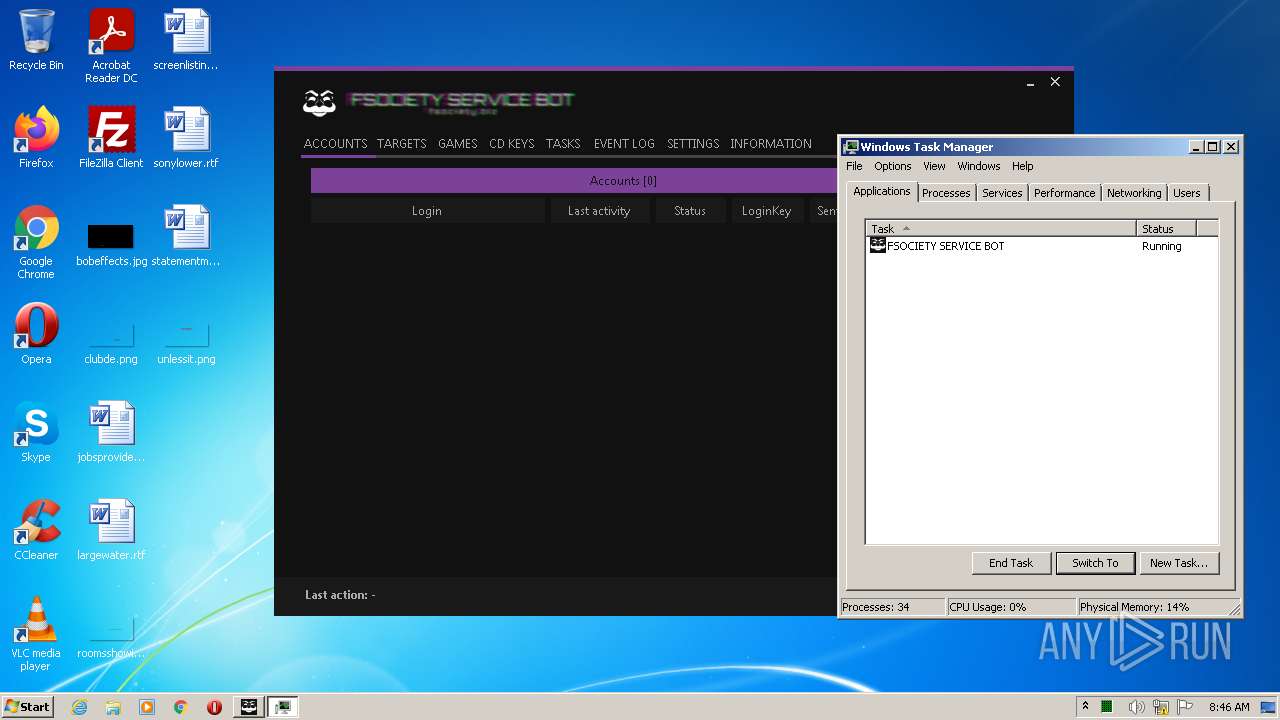Open Windows Explorer folder in taskbar

[x=113, y=707]
